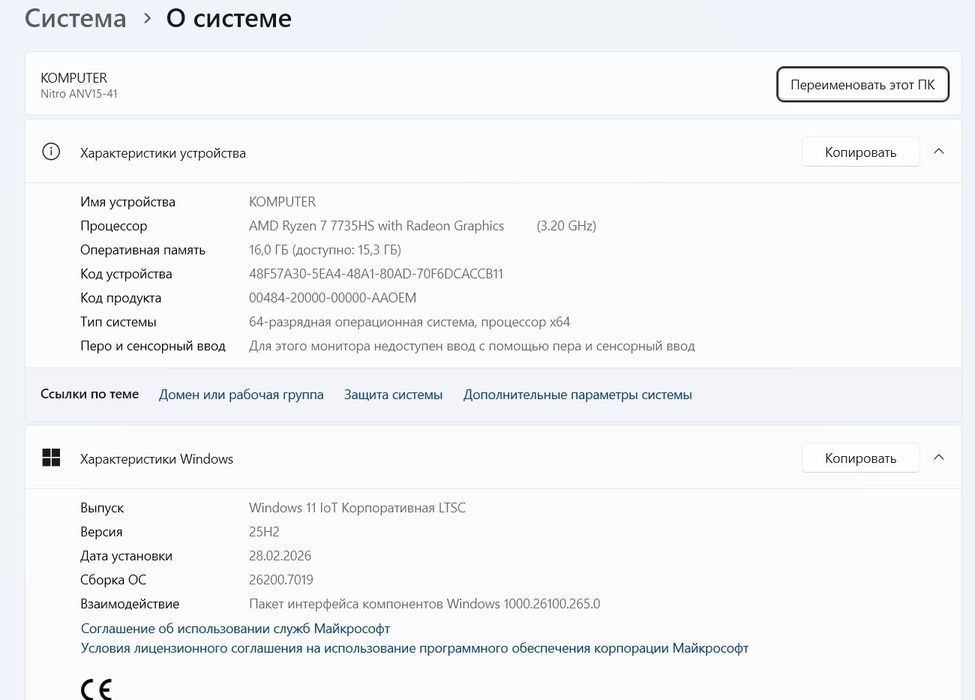
Task: Click the KOMPUTER name in the top card
Action: (x=74, y=78)
